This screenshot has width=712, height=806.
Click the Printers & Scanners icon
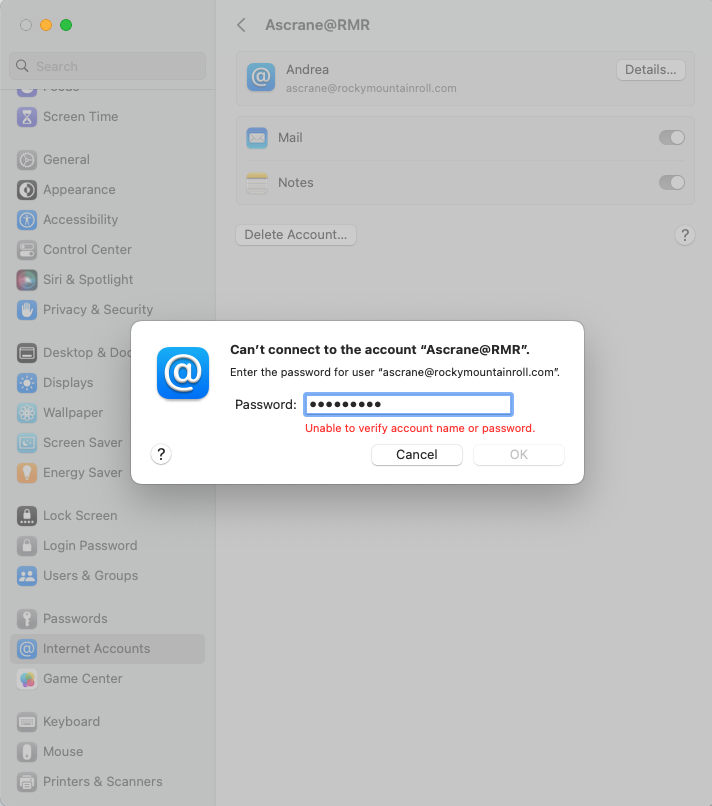tap(27, 782)
